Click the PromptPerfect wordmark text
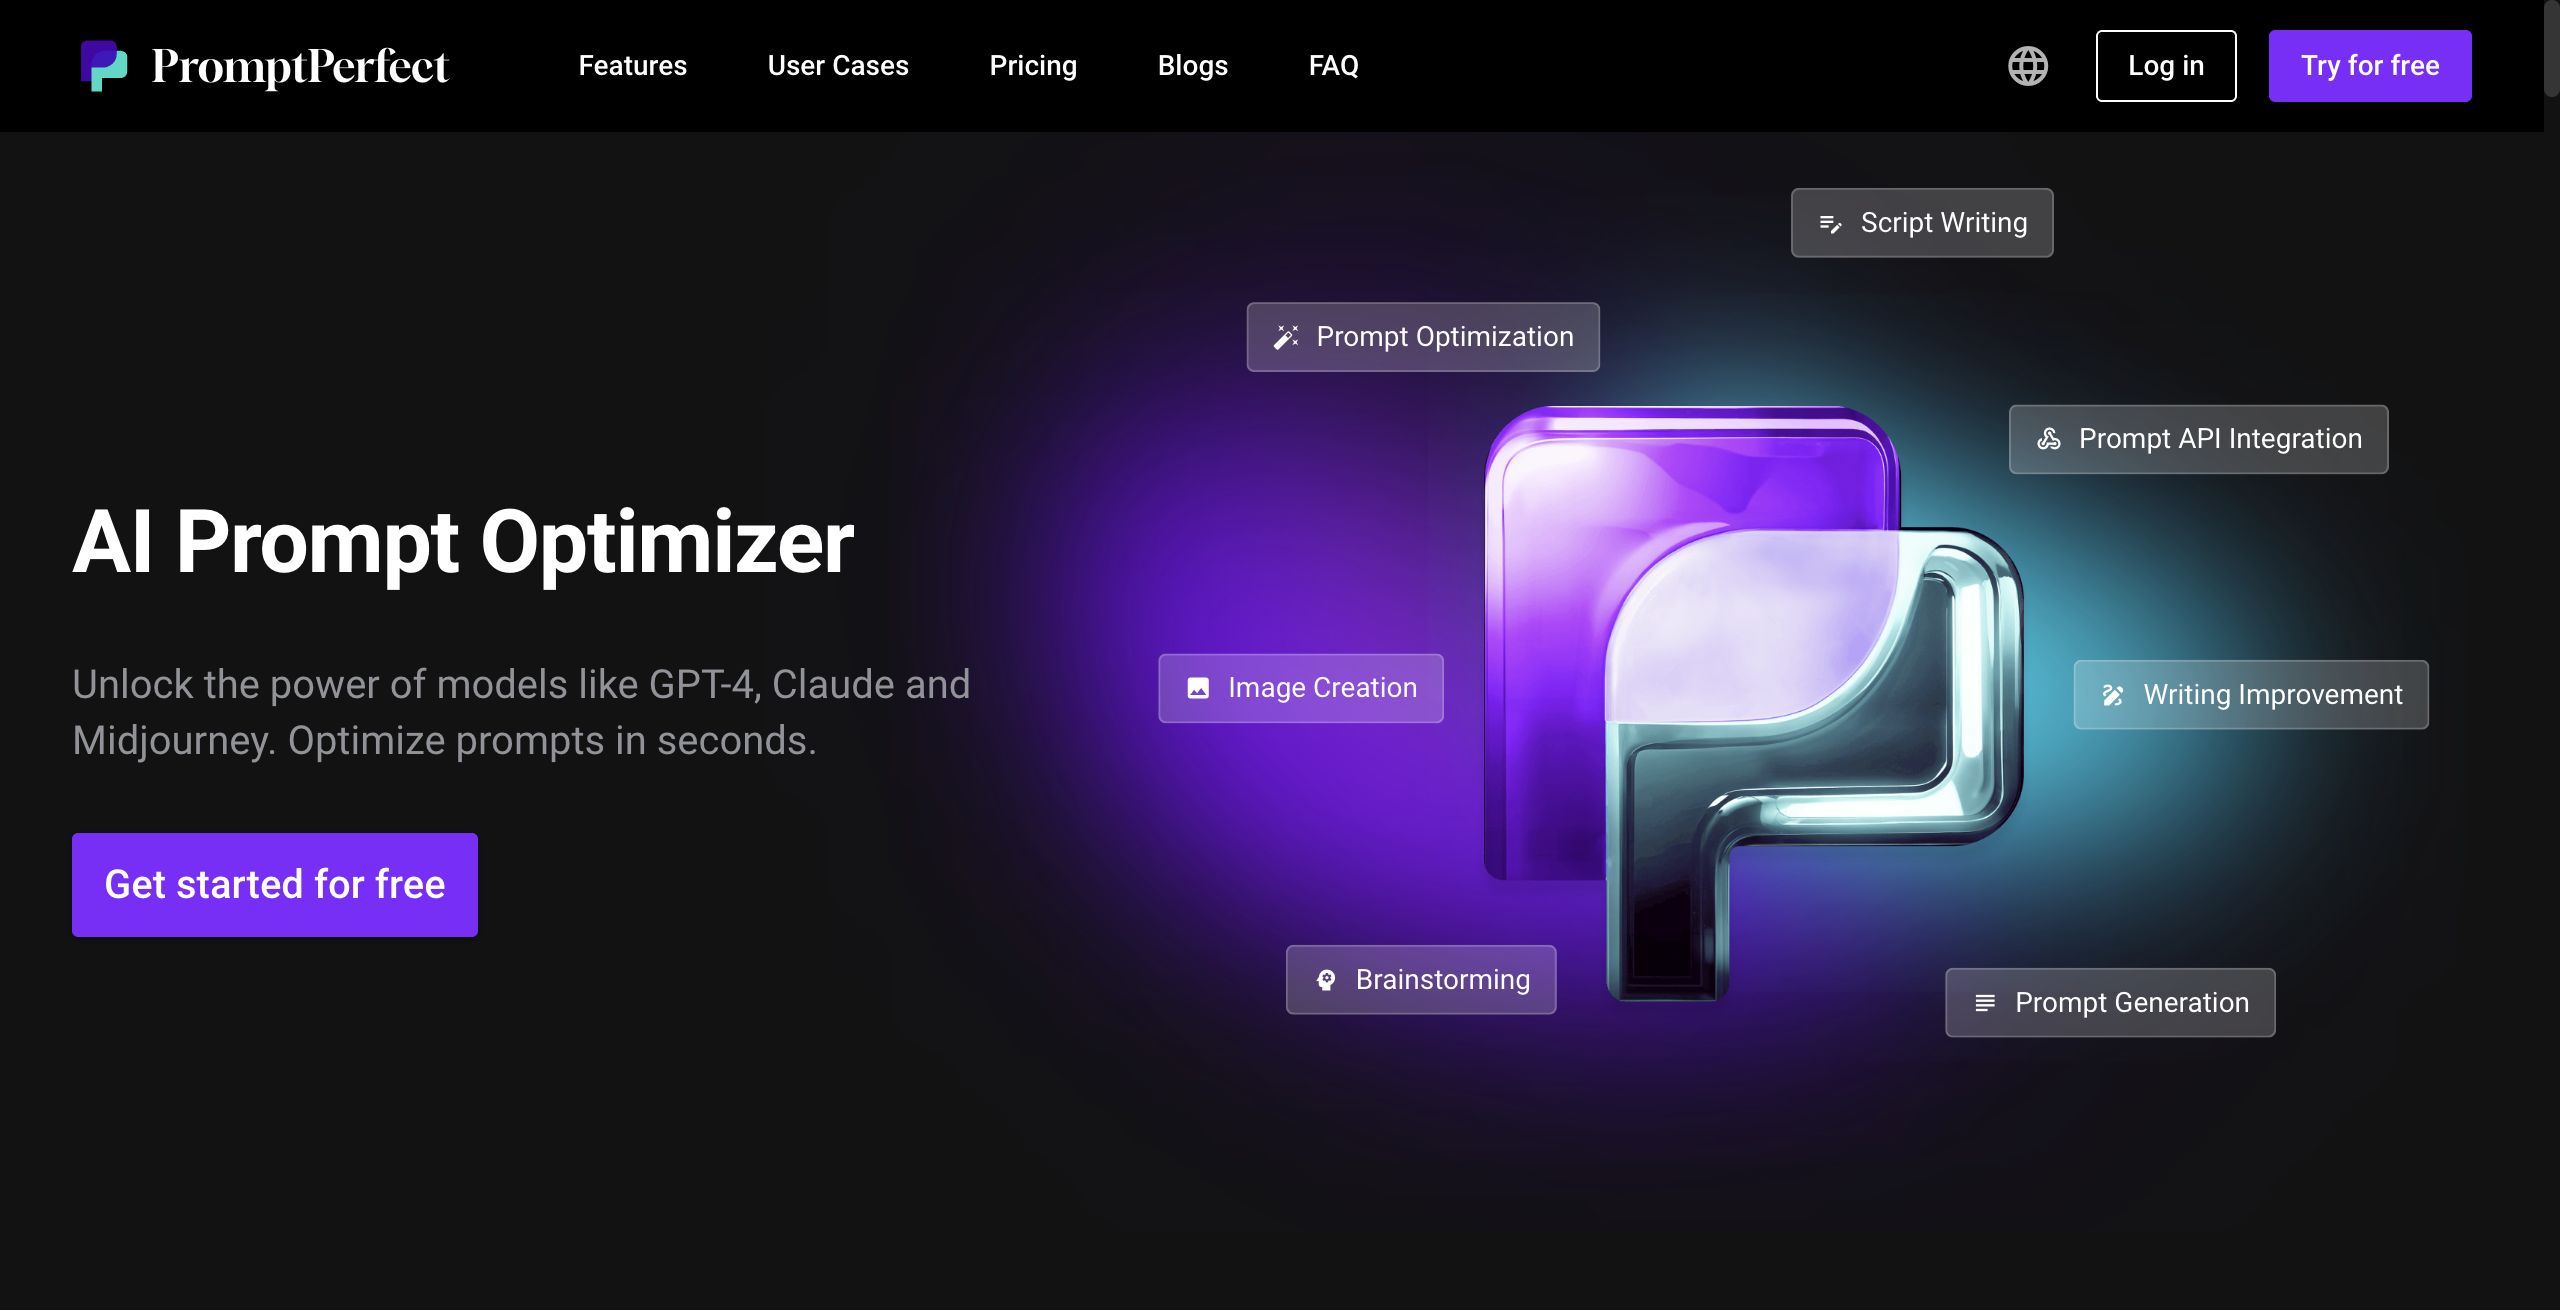Image resolution: width=2560 pixels, height=1310 pixels. click(300, 66)
